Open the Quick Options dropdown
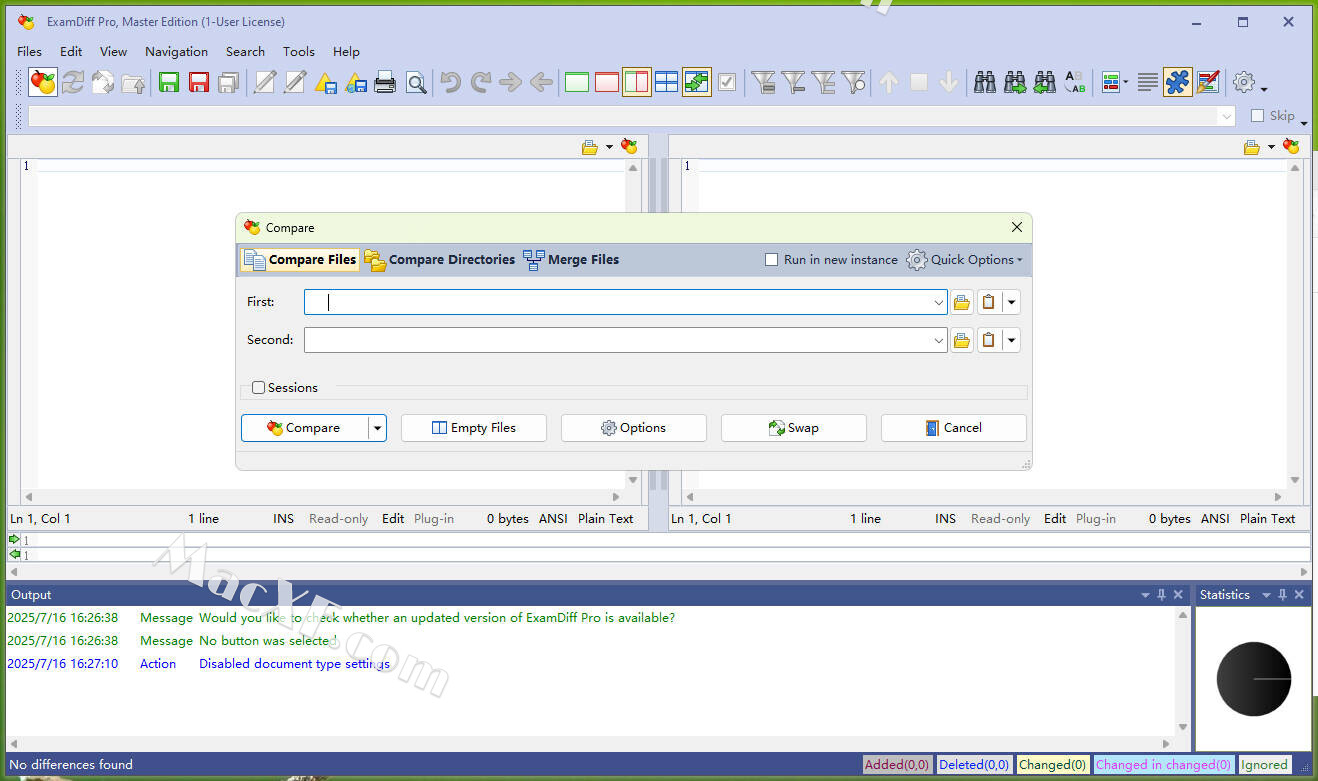Viewport: 1318px width, 781px height. click(965, 260)
